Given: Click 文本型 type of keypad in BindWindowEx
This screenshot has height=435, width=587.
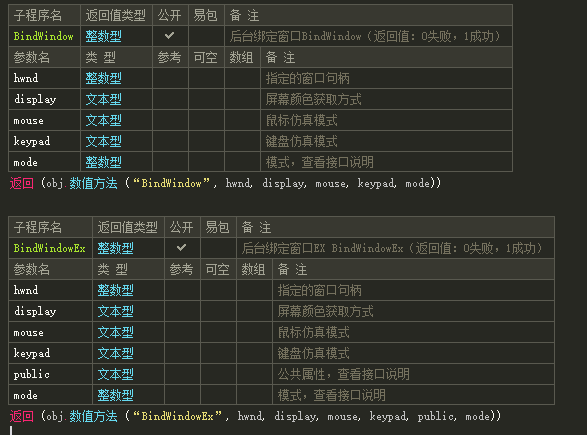Looking at the screenshot, I should tap(116, 353).
